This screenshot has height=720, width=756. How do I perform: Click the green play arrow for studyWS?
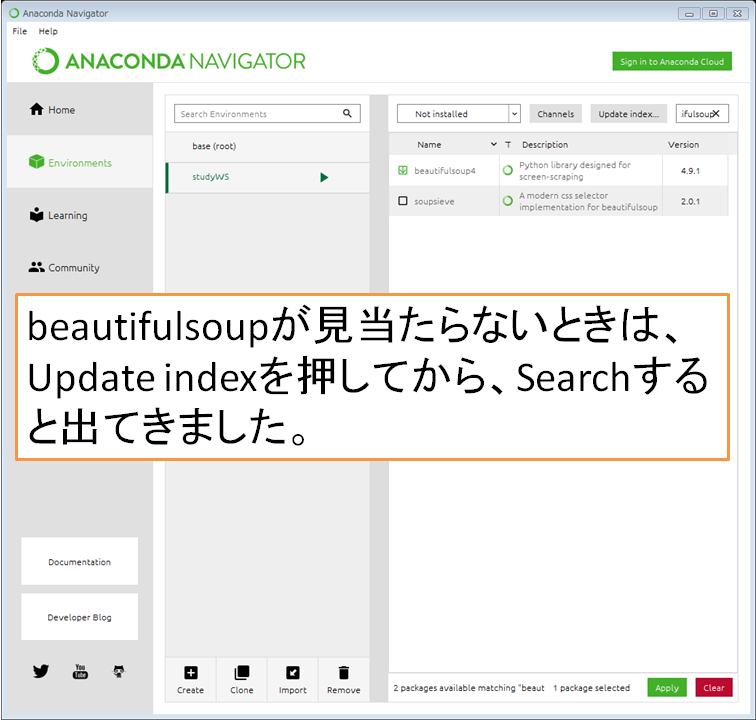324,177
